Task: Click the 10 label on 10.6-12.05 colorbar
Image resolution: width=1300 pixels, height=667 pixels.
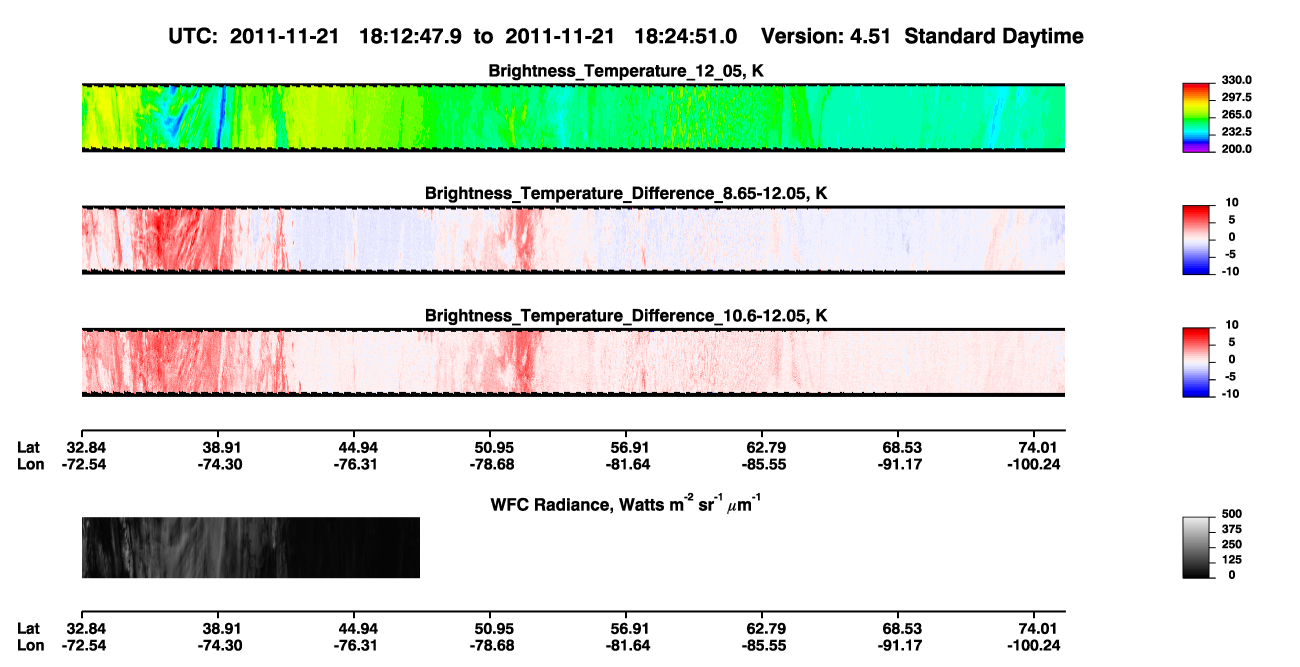Action: 1232,325
